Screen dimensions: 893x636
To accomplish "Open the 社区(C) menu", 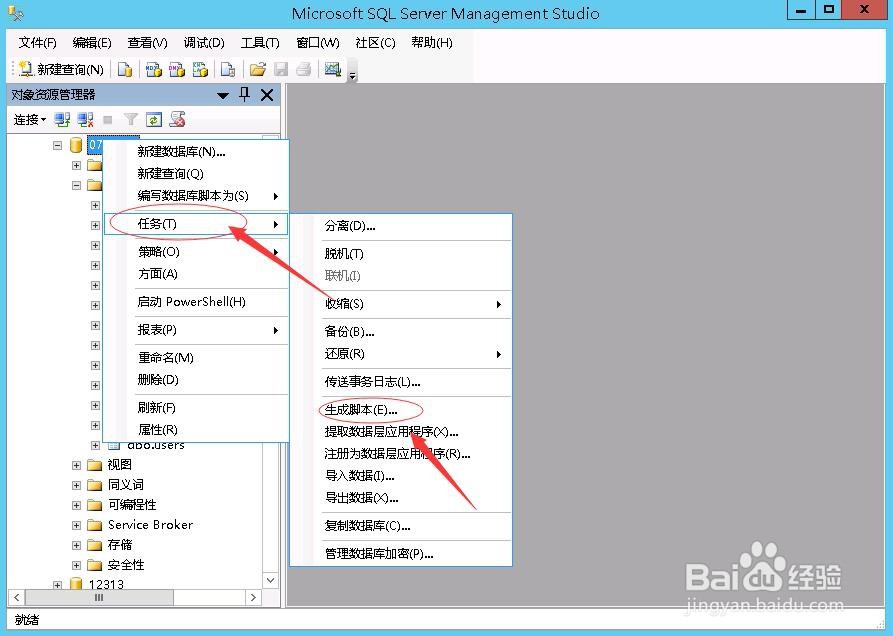I will pos(375,43).
